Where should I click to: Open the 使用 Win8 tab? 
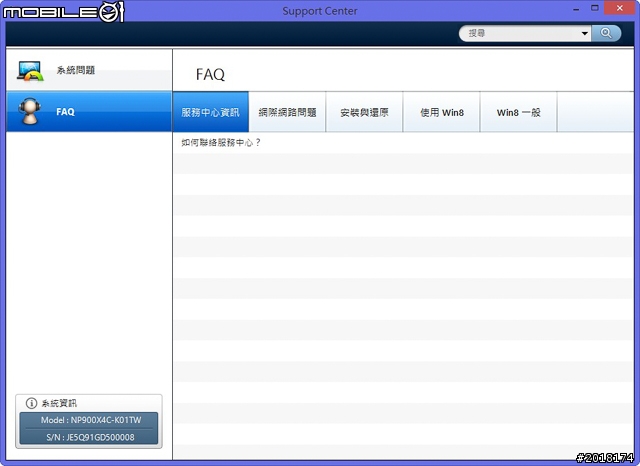[442, 112]
